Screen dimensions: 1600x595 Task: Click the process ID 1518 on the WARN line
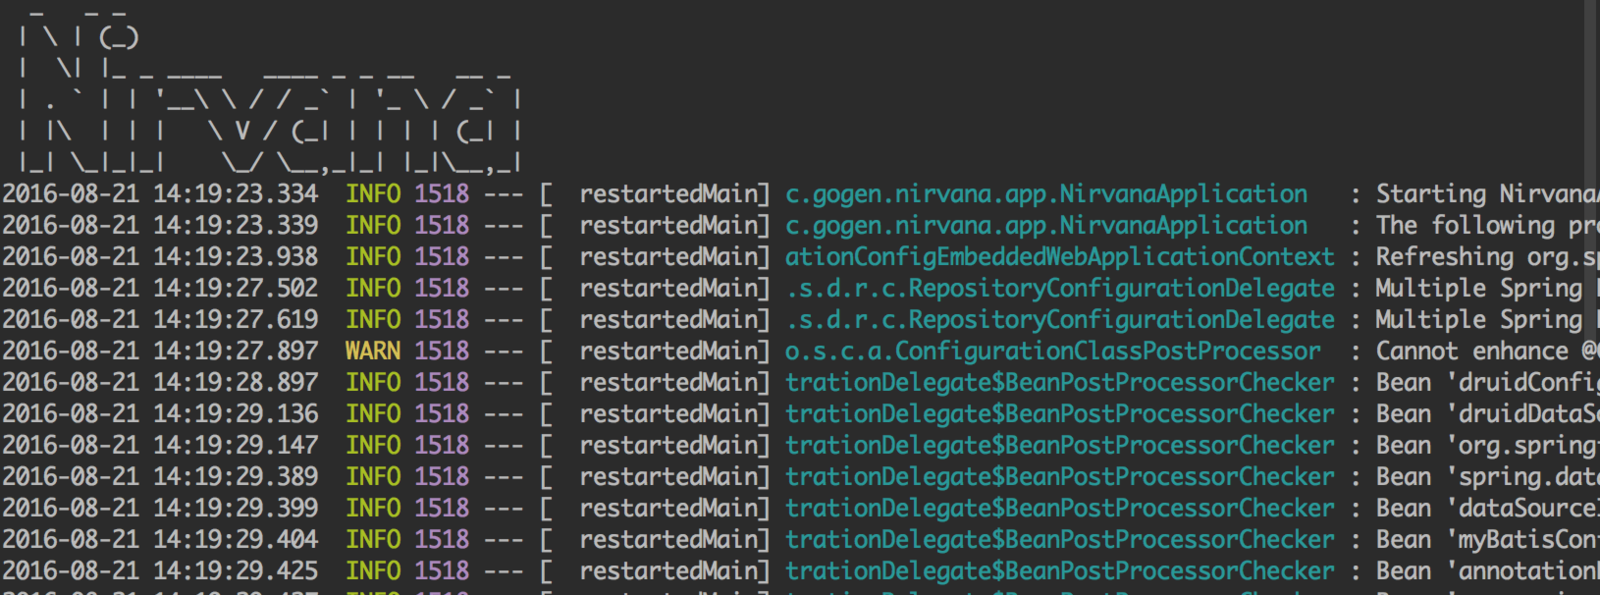[x=442, y=351]
